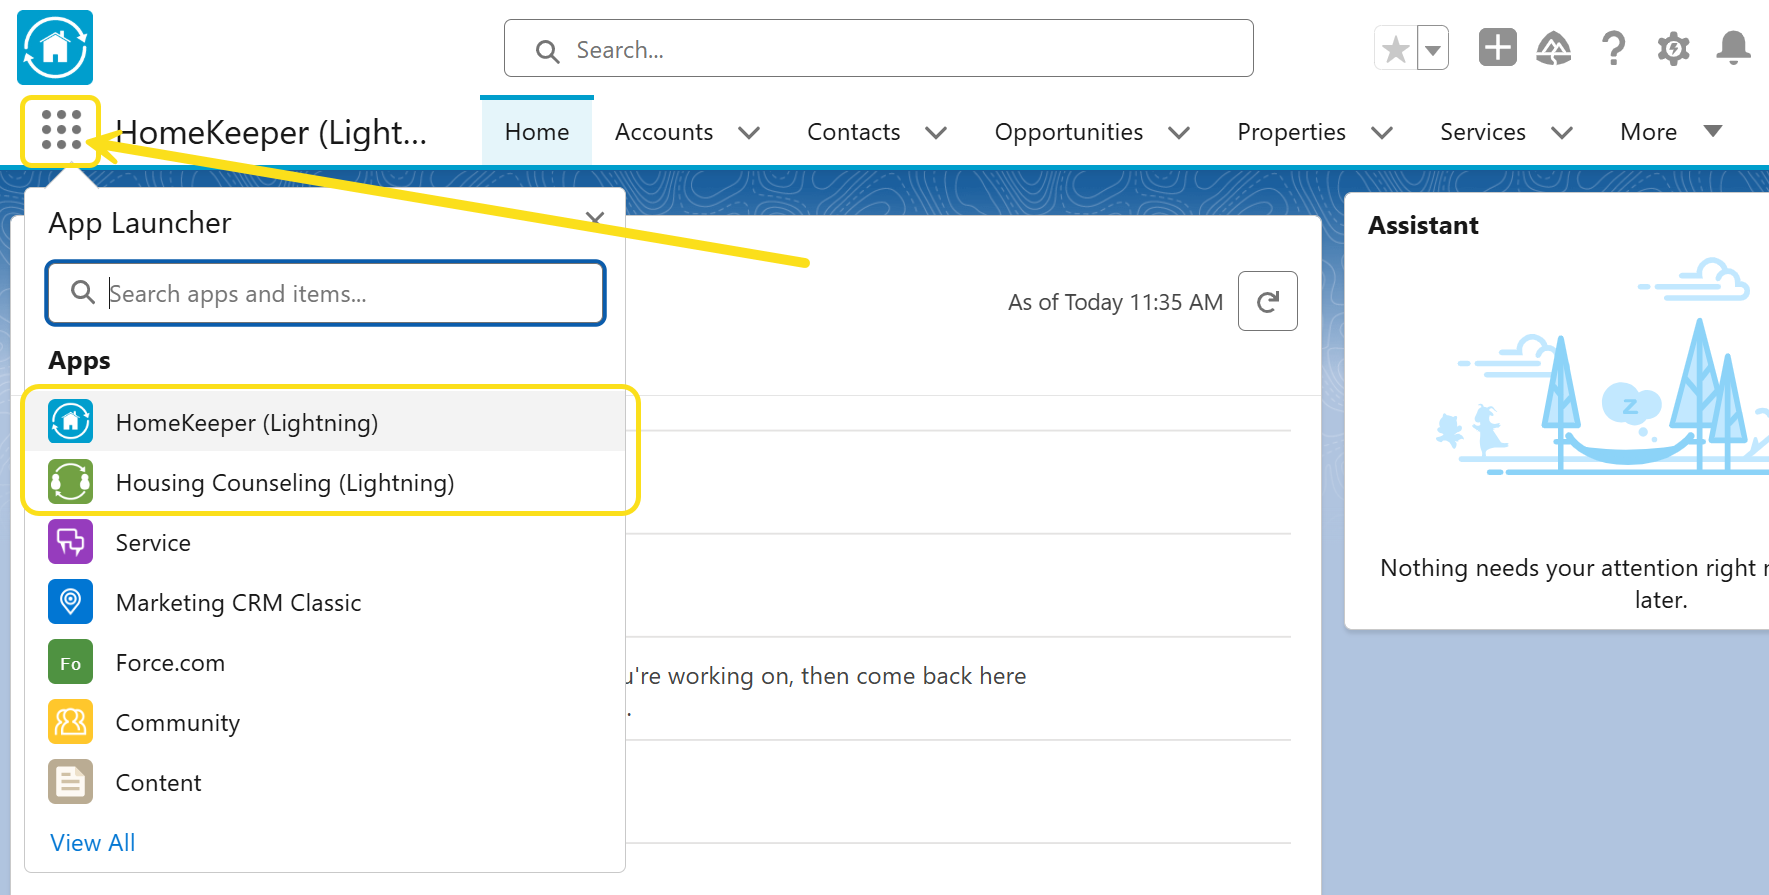Screen dimensions: 1769x895
Task: Open the Help question mark icon
Action: (x=1613, y=48)
